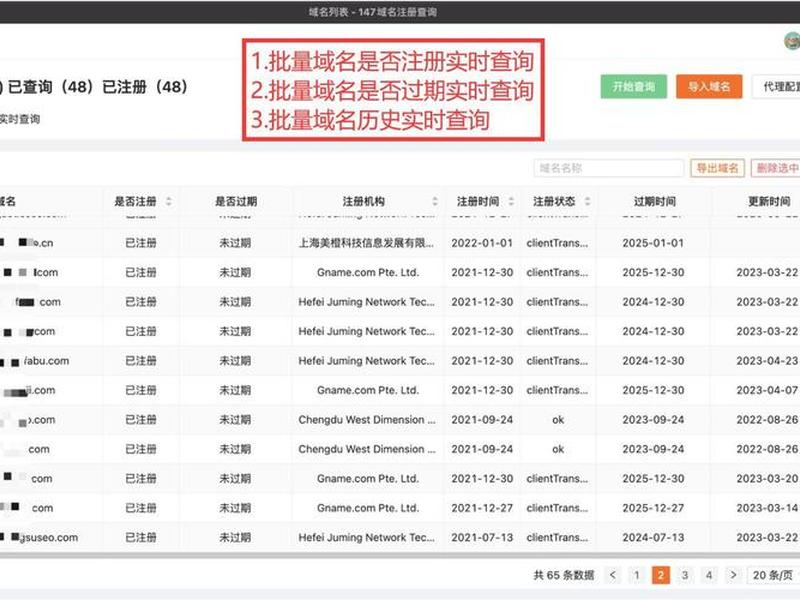Image resolution: width=800 pixels, height=600 pixels.
Task: Sort by the 注册状态 column arrows
Action: point(588,202)
